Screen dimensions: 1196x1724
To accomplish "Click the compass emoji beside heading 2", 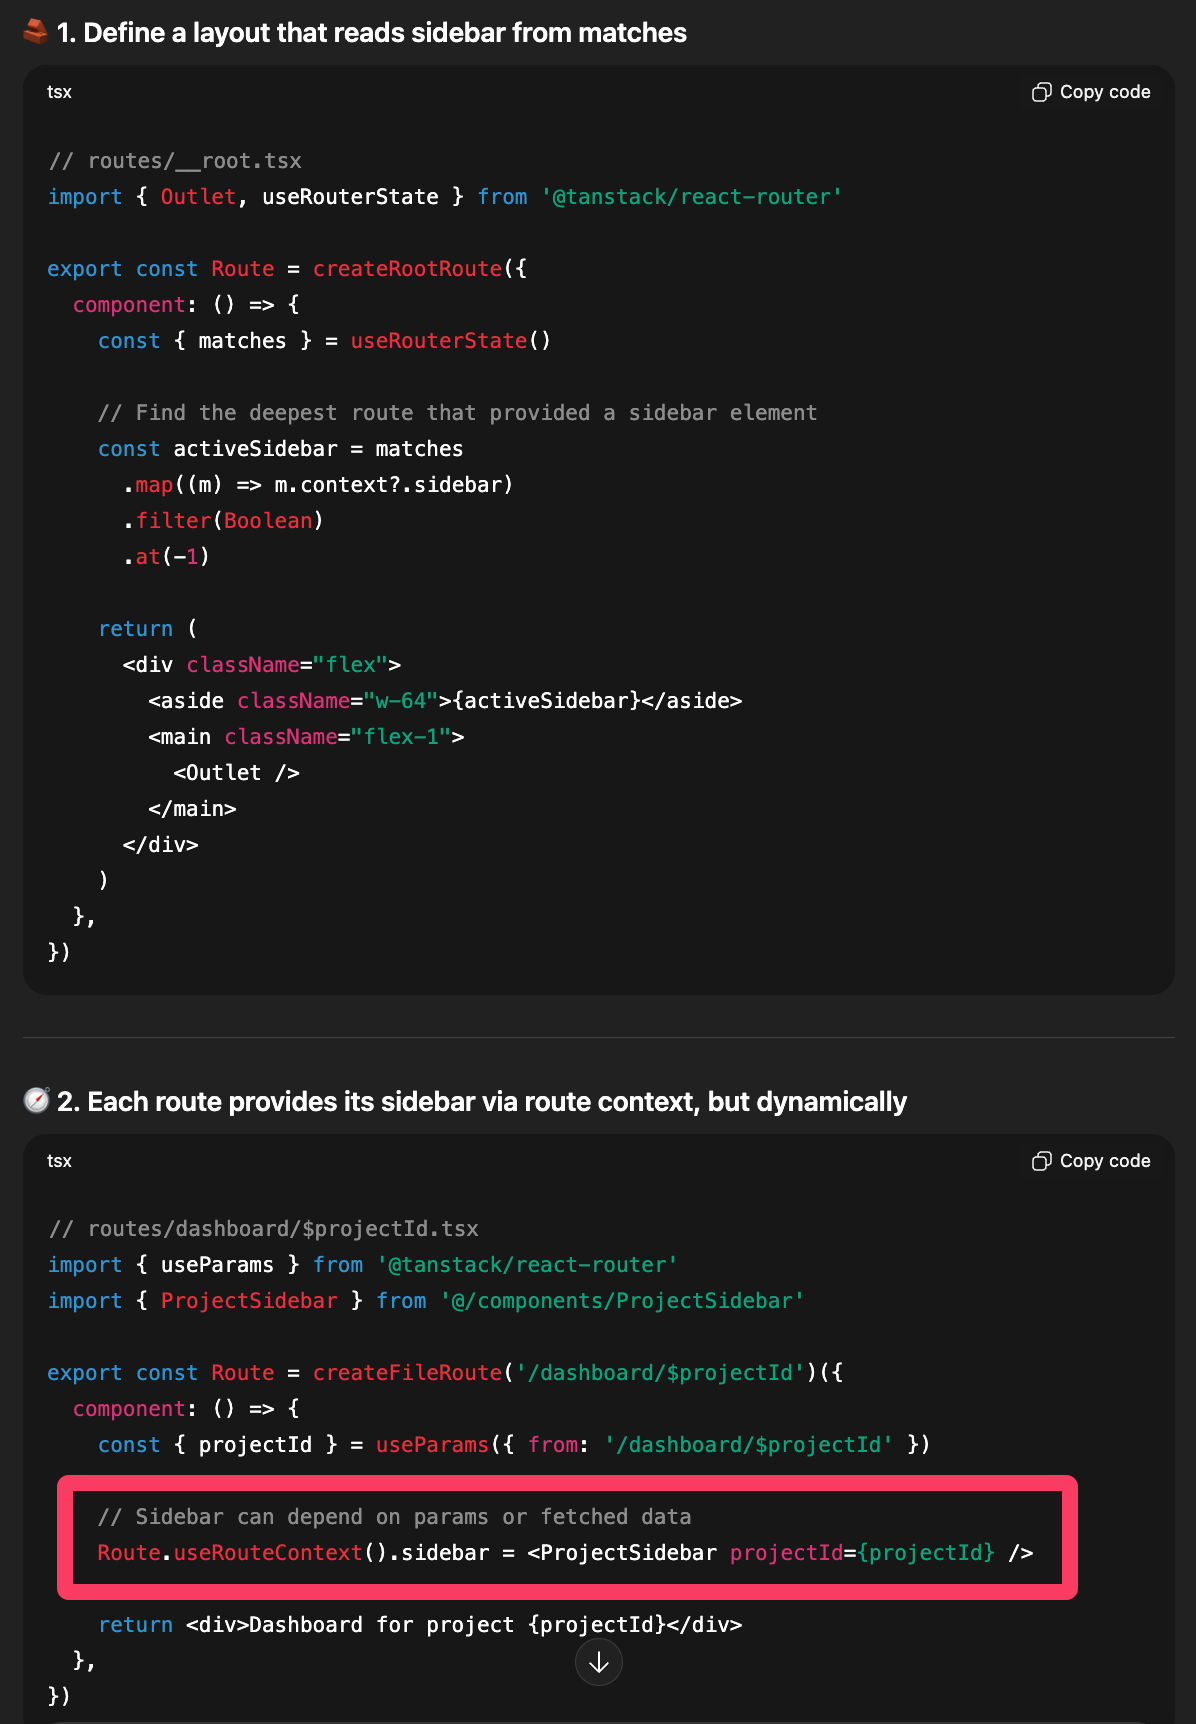I will point(37,1100).
